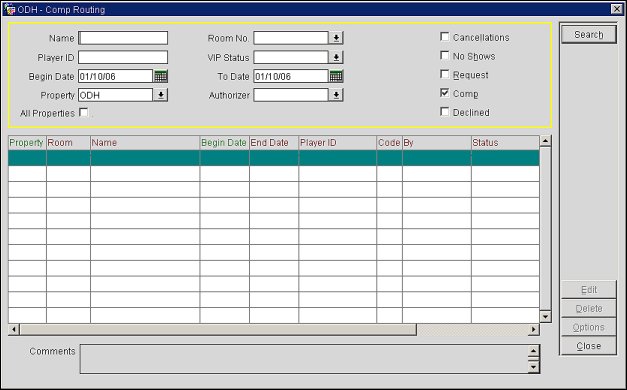This screenshot has height=390, width=627.
Task: Click the Name column header in grid
Action: (x=145, y=143)
